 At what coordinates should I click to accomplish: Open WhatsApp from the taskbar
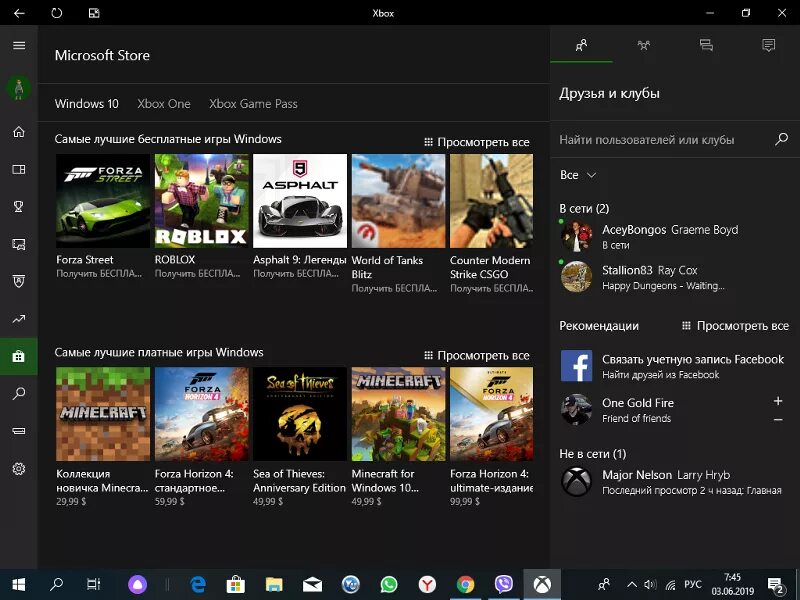[x=389, y=584]
